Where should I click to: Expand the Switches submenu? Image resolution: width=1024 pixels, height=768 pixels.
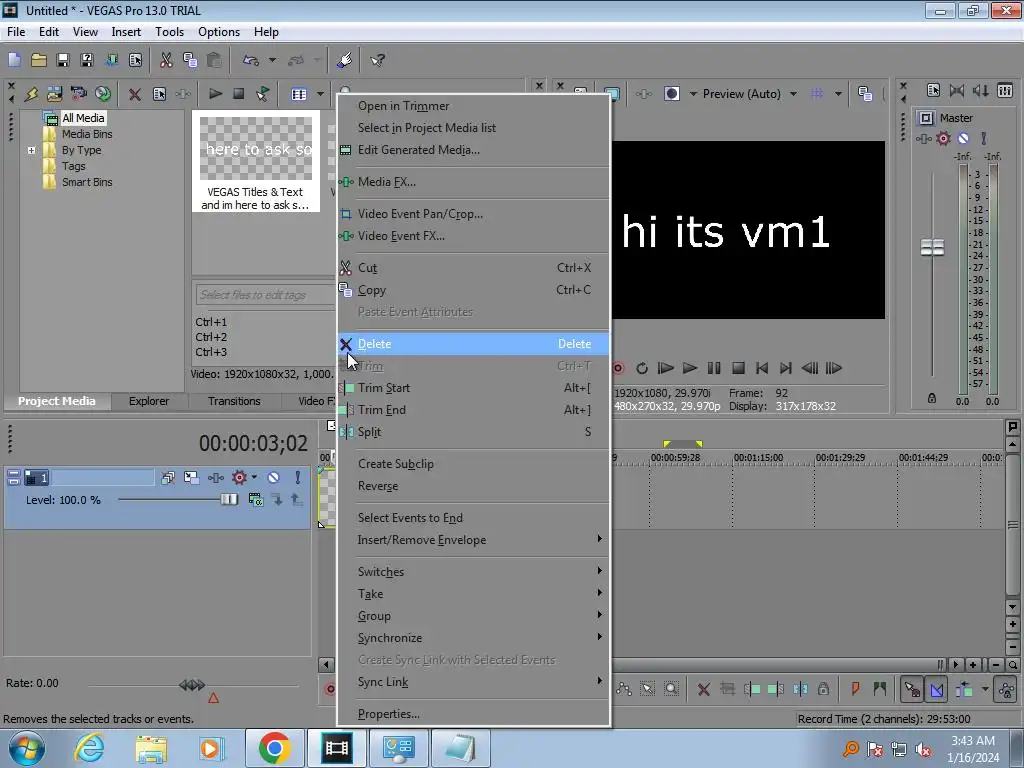point(473,572)
